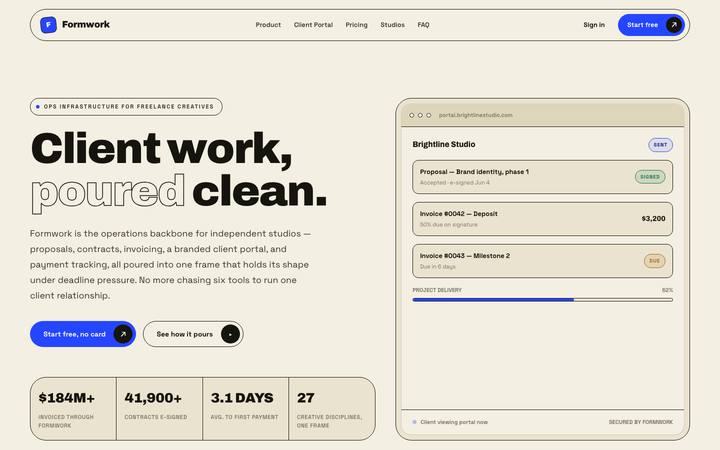The width and height of the screenshot is (720, 450).
Task: Click the client viewing status dot
Action: pos(414,422)
